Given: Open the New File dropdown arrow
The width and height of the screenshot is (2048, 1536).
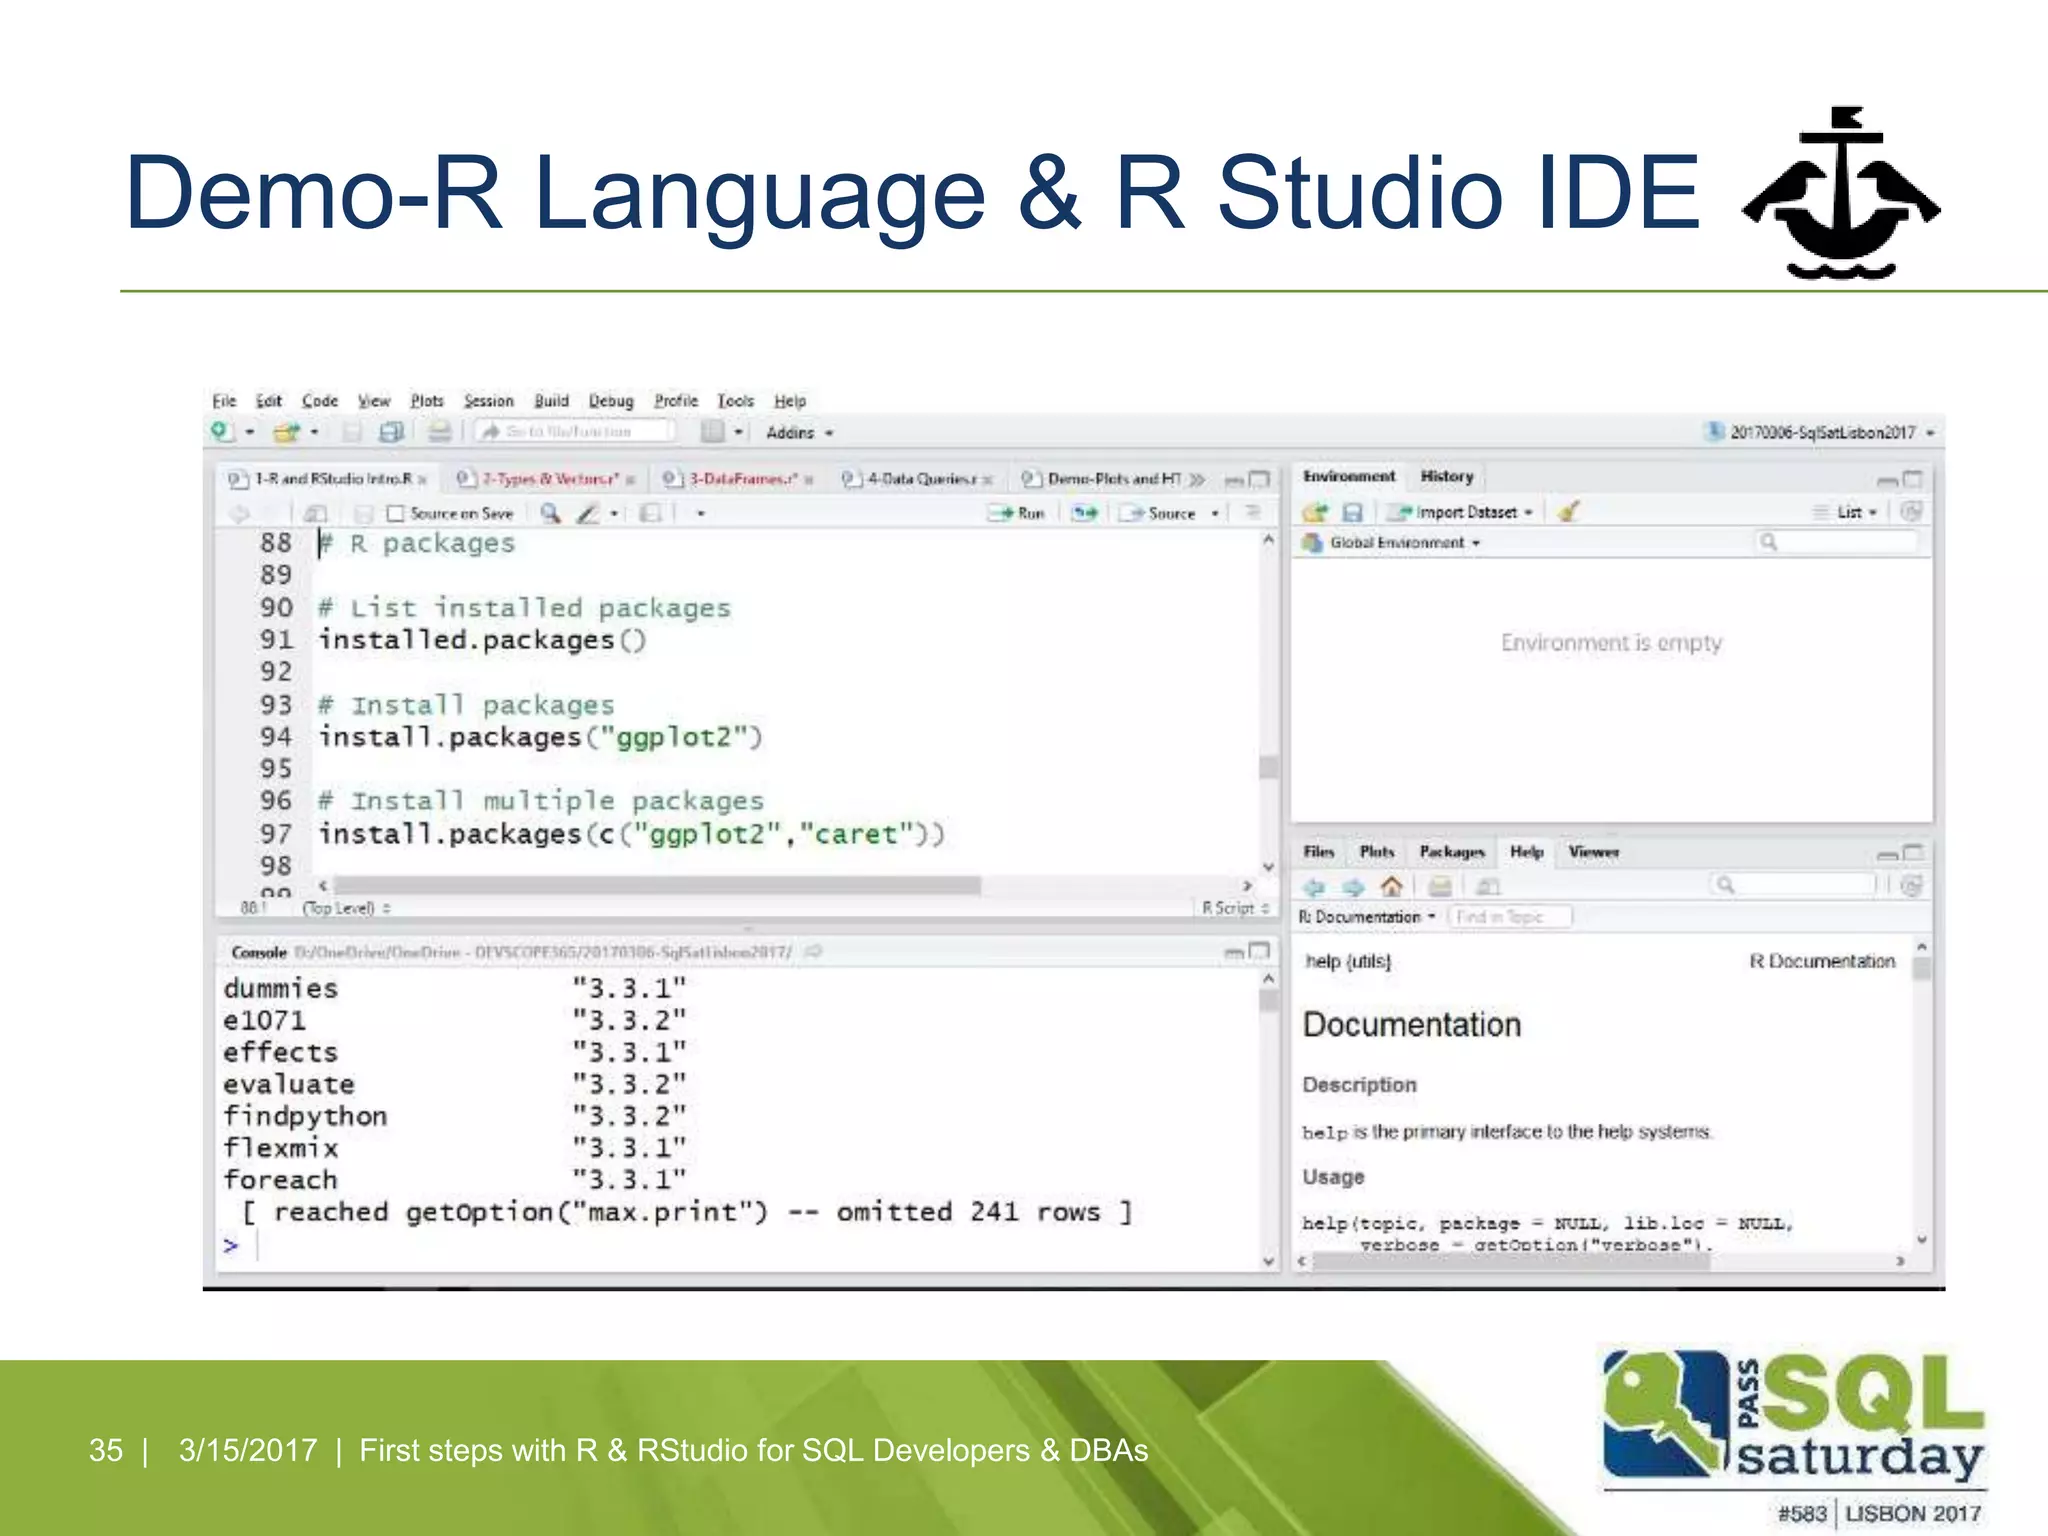Looking at the screenshot, I should [250, 433].
